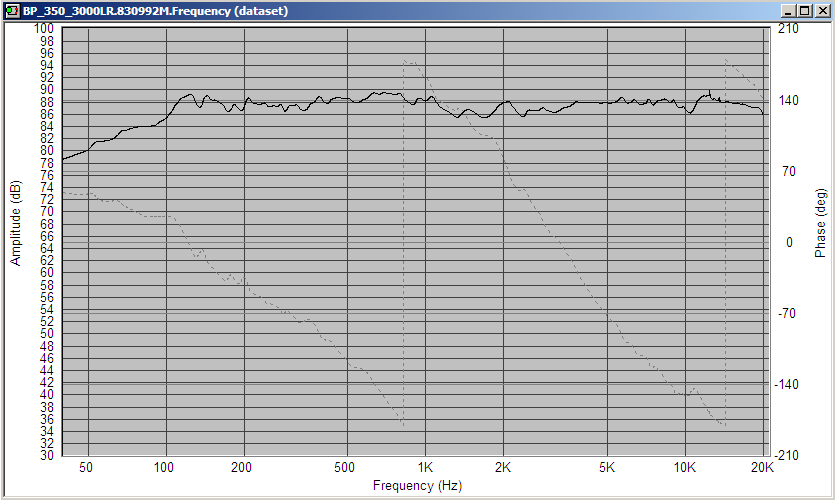Click the 210 phase tick label
The width and height of the screenshot is (835, 500).
coord(788,29)
